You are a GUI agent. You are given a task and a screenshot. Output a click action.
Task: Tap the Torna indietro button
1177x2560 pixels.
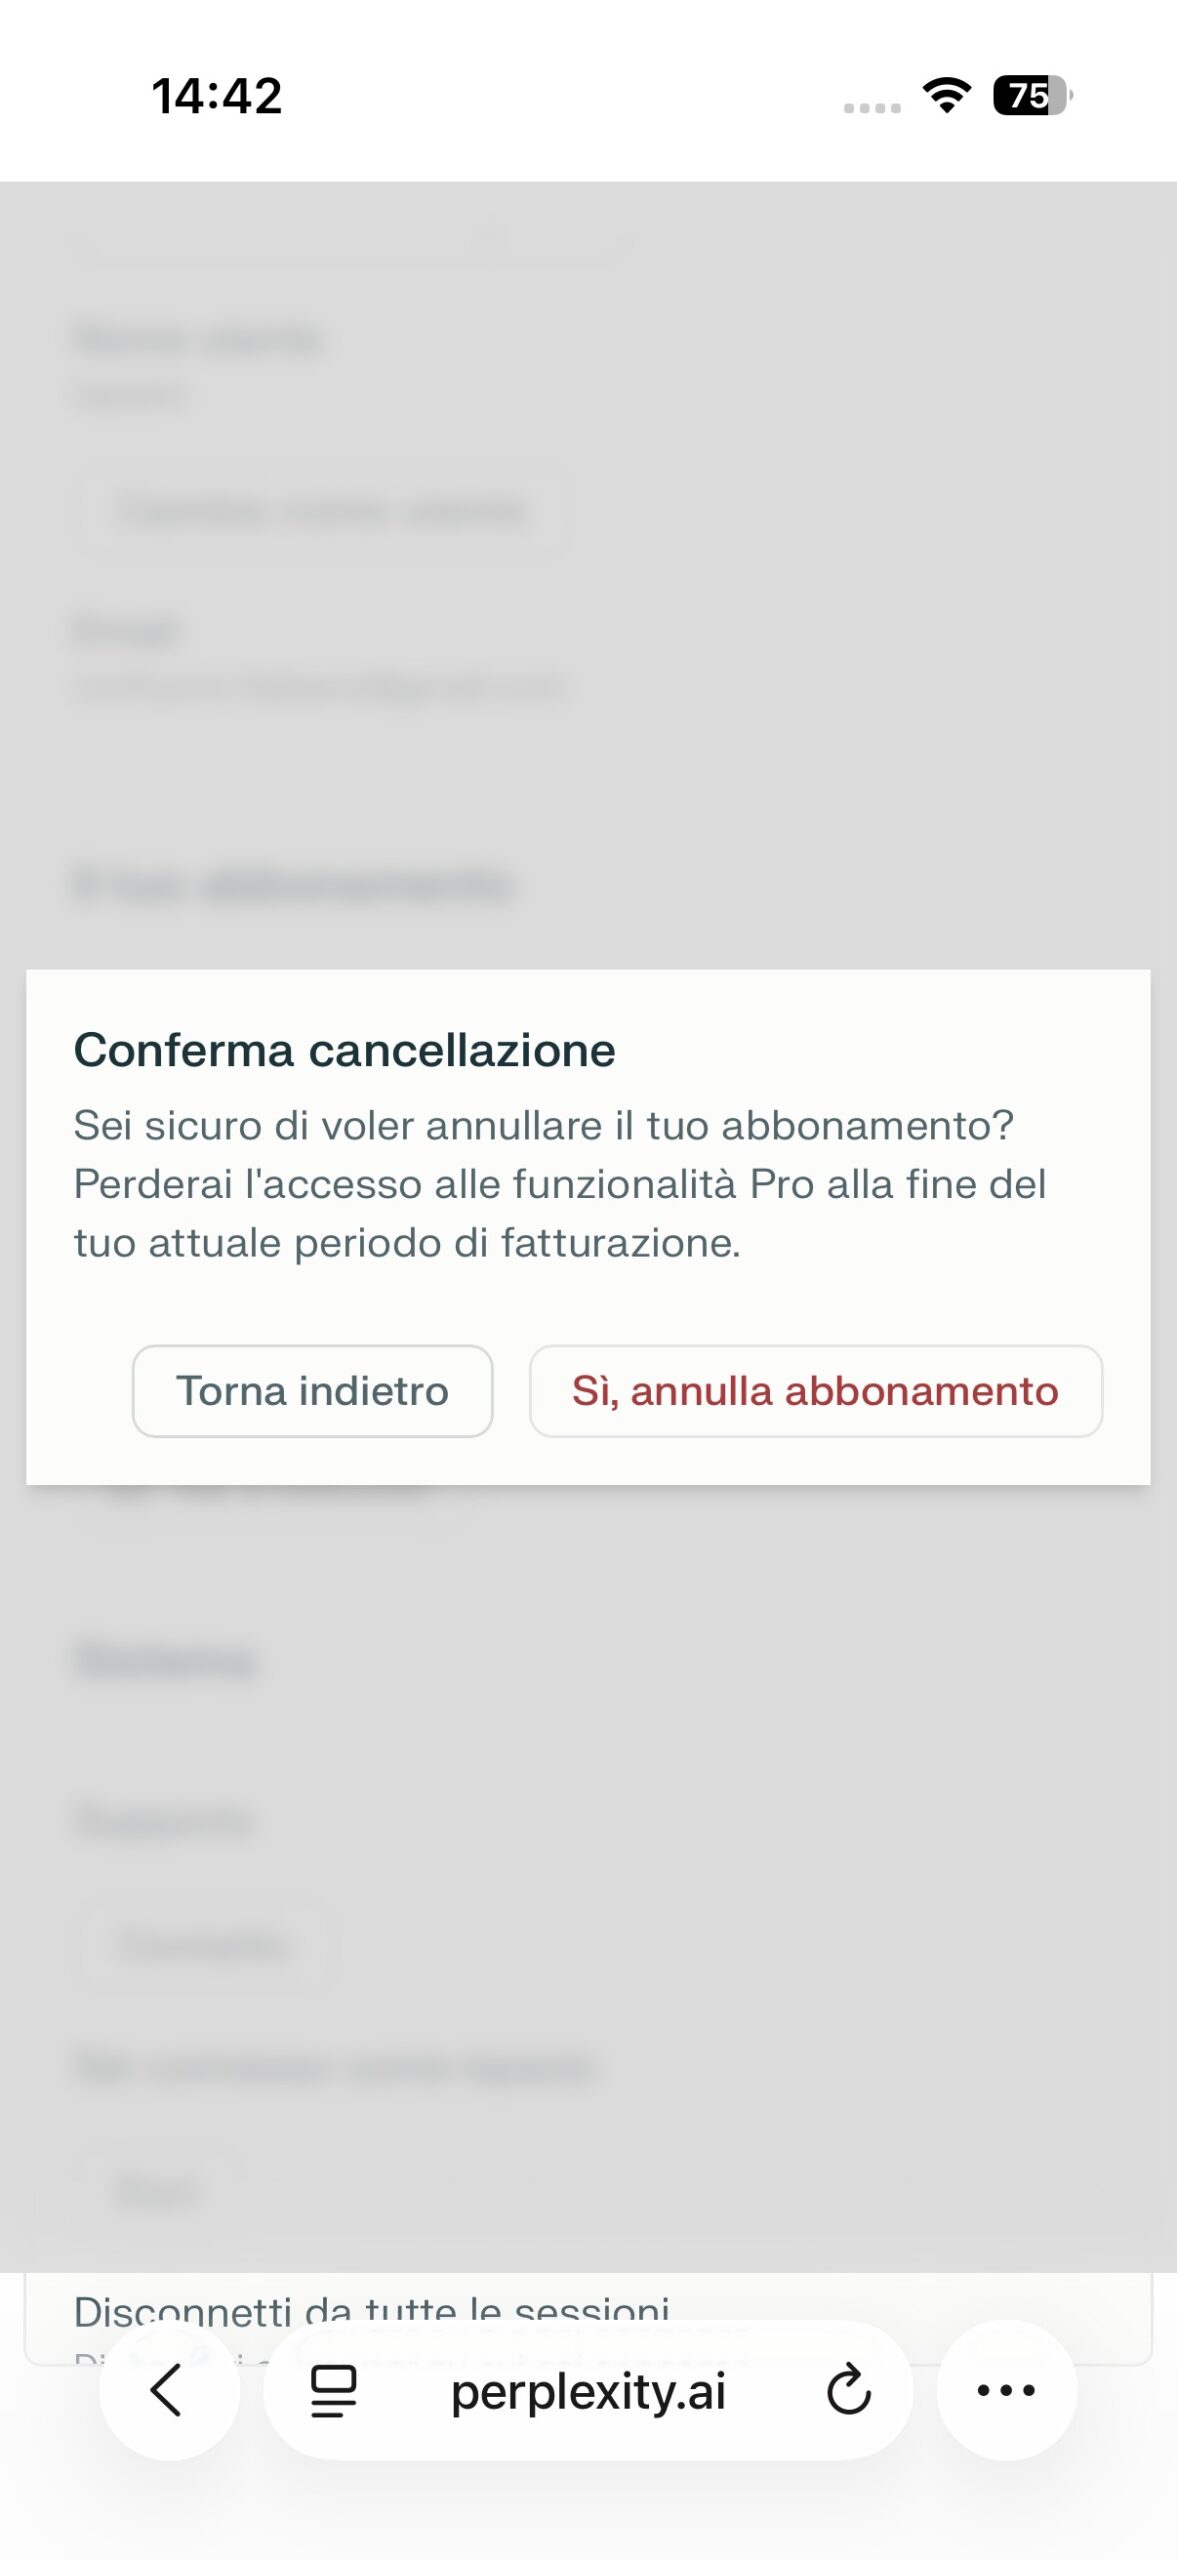(312, 1391)
